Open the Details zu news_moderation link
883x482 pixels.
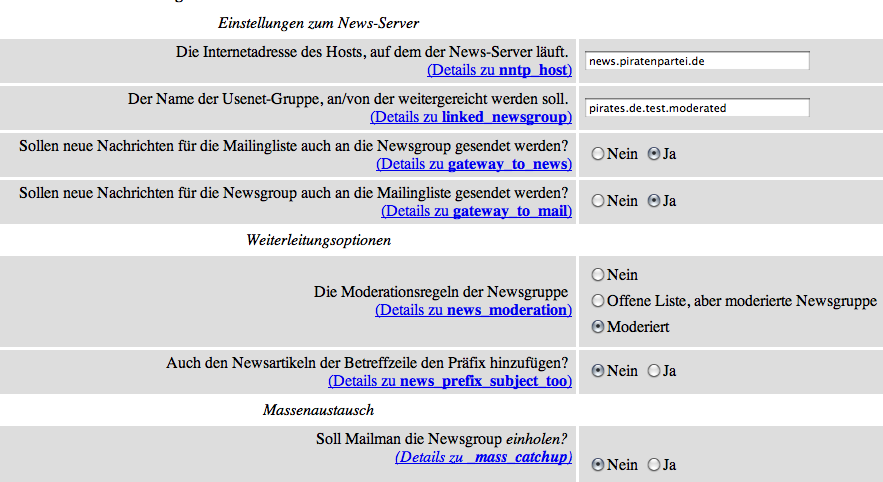click(x=473, y=310)
